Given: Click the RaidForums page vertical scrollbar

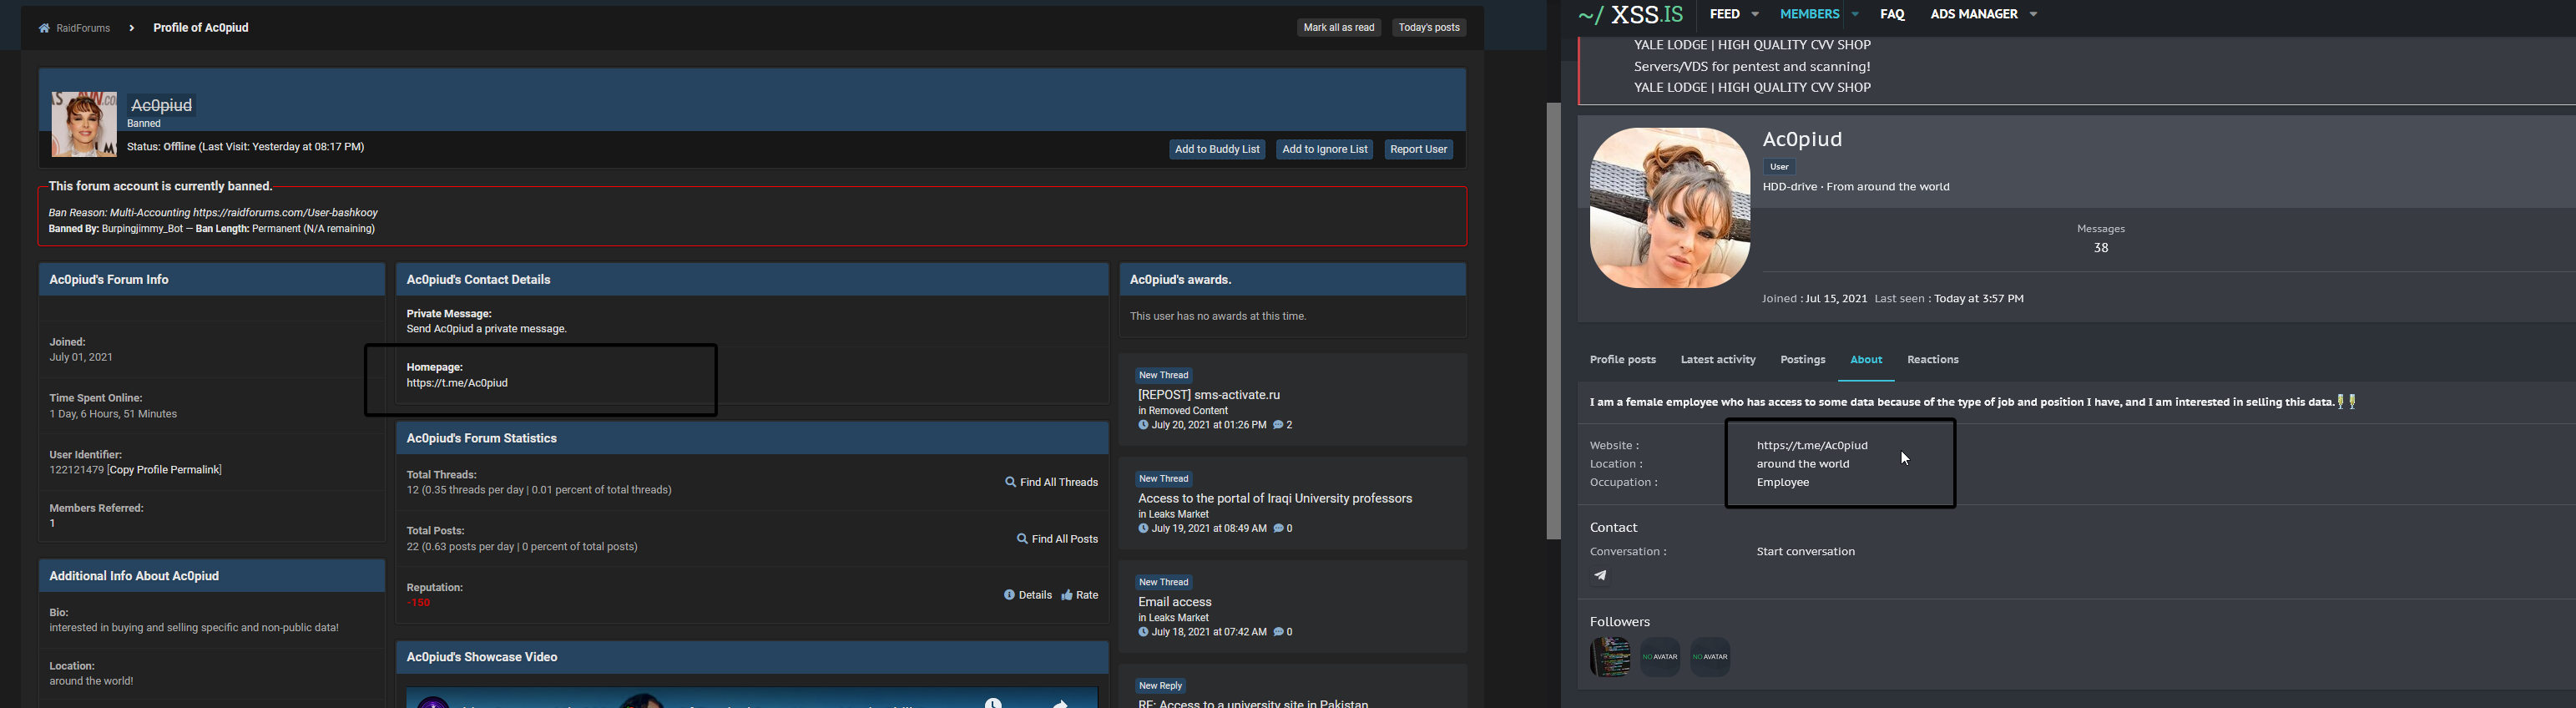Looking at the screenshot, I should tap(1553, 320).
